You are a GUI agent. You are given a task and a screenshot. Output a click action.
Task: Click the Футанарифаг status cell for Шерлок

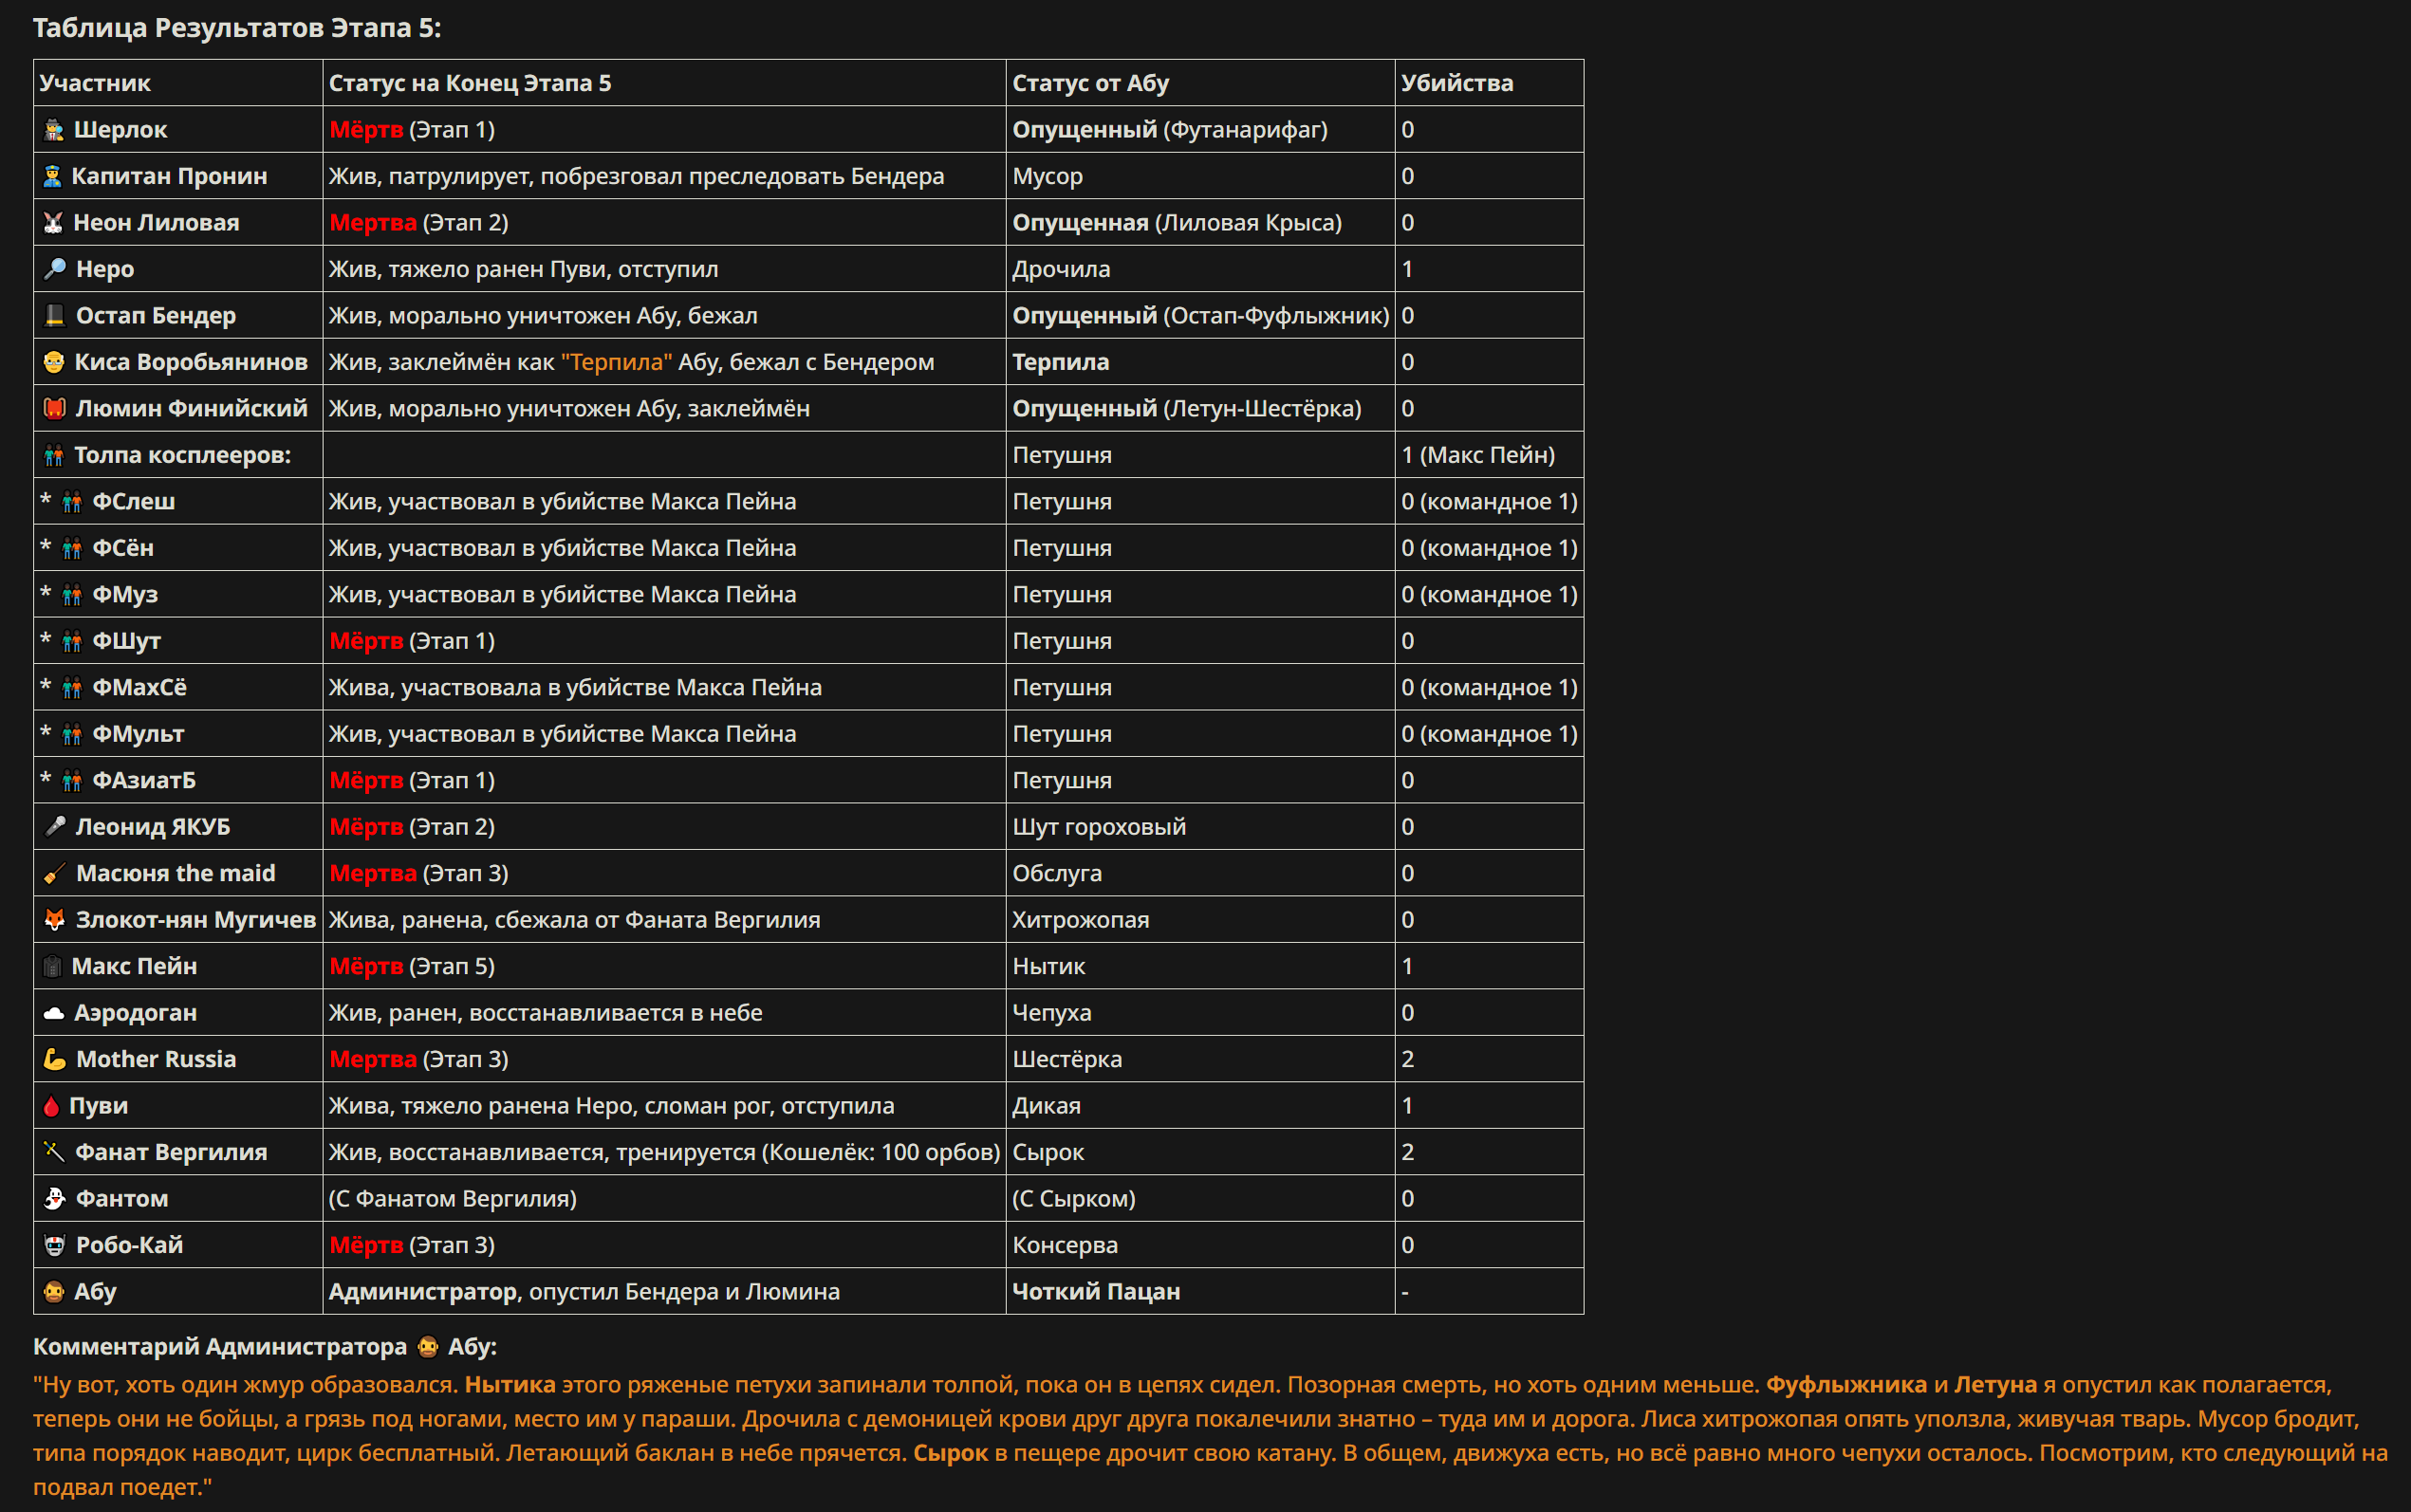click(x=1200, y=130)
